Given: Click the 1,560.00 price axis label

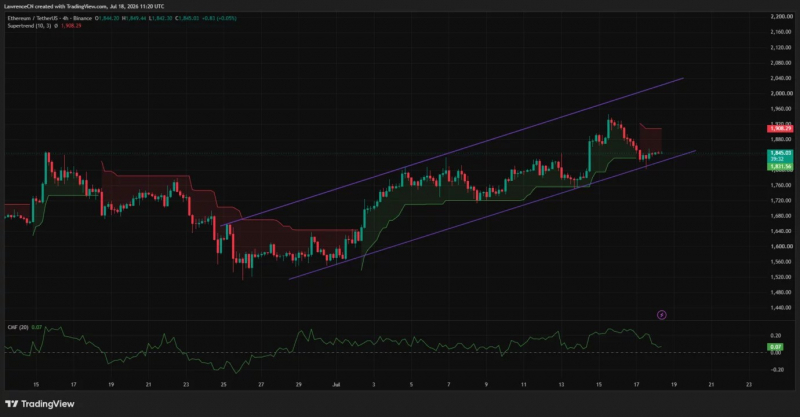Looking at the screenshot, I should coord(781,261).
